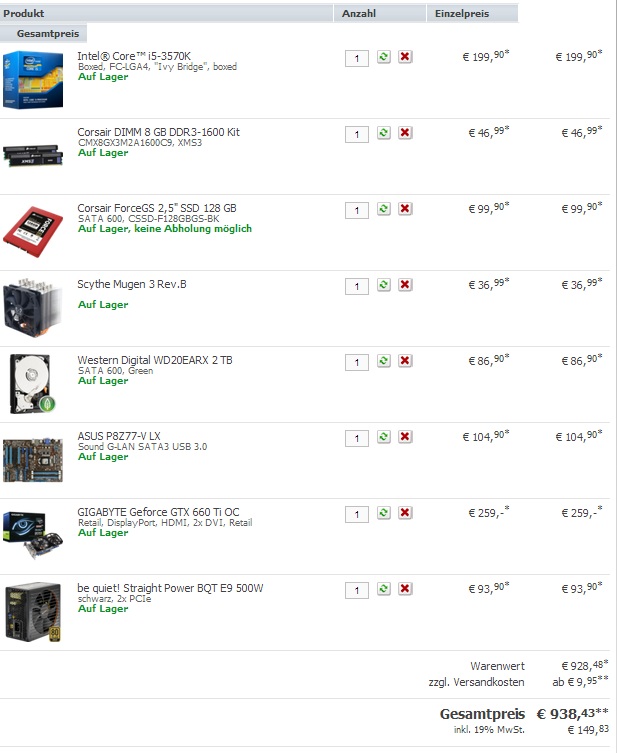Image resolution: width=617 pixels, height=753 pixels.
Task: Open Intel Core i5-3570K product link
Action: click(x=134, y=56)
